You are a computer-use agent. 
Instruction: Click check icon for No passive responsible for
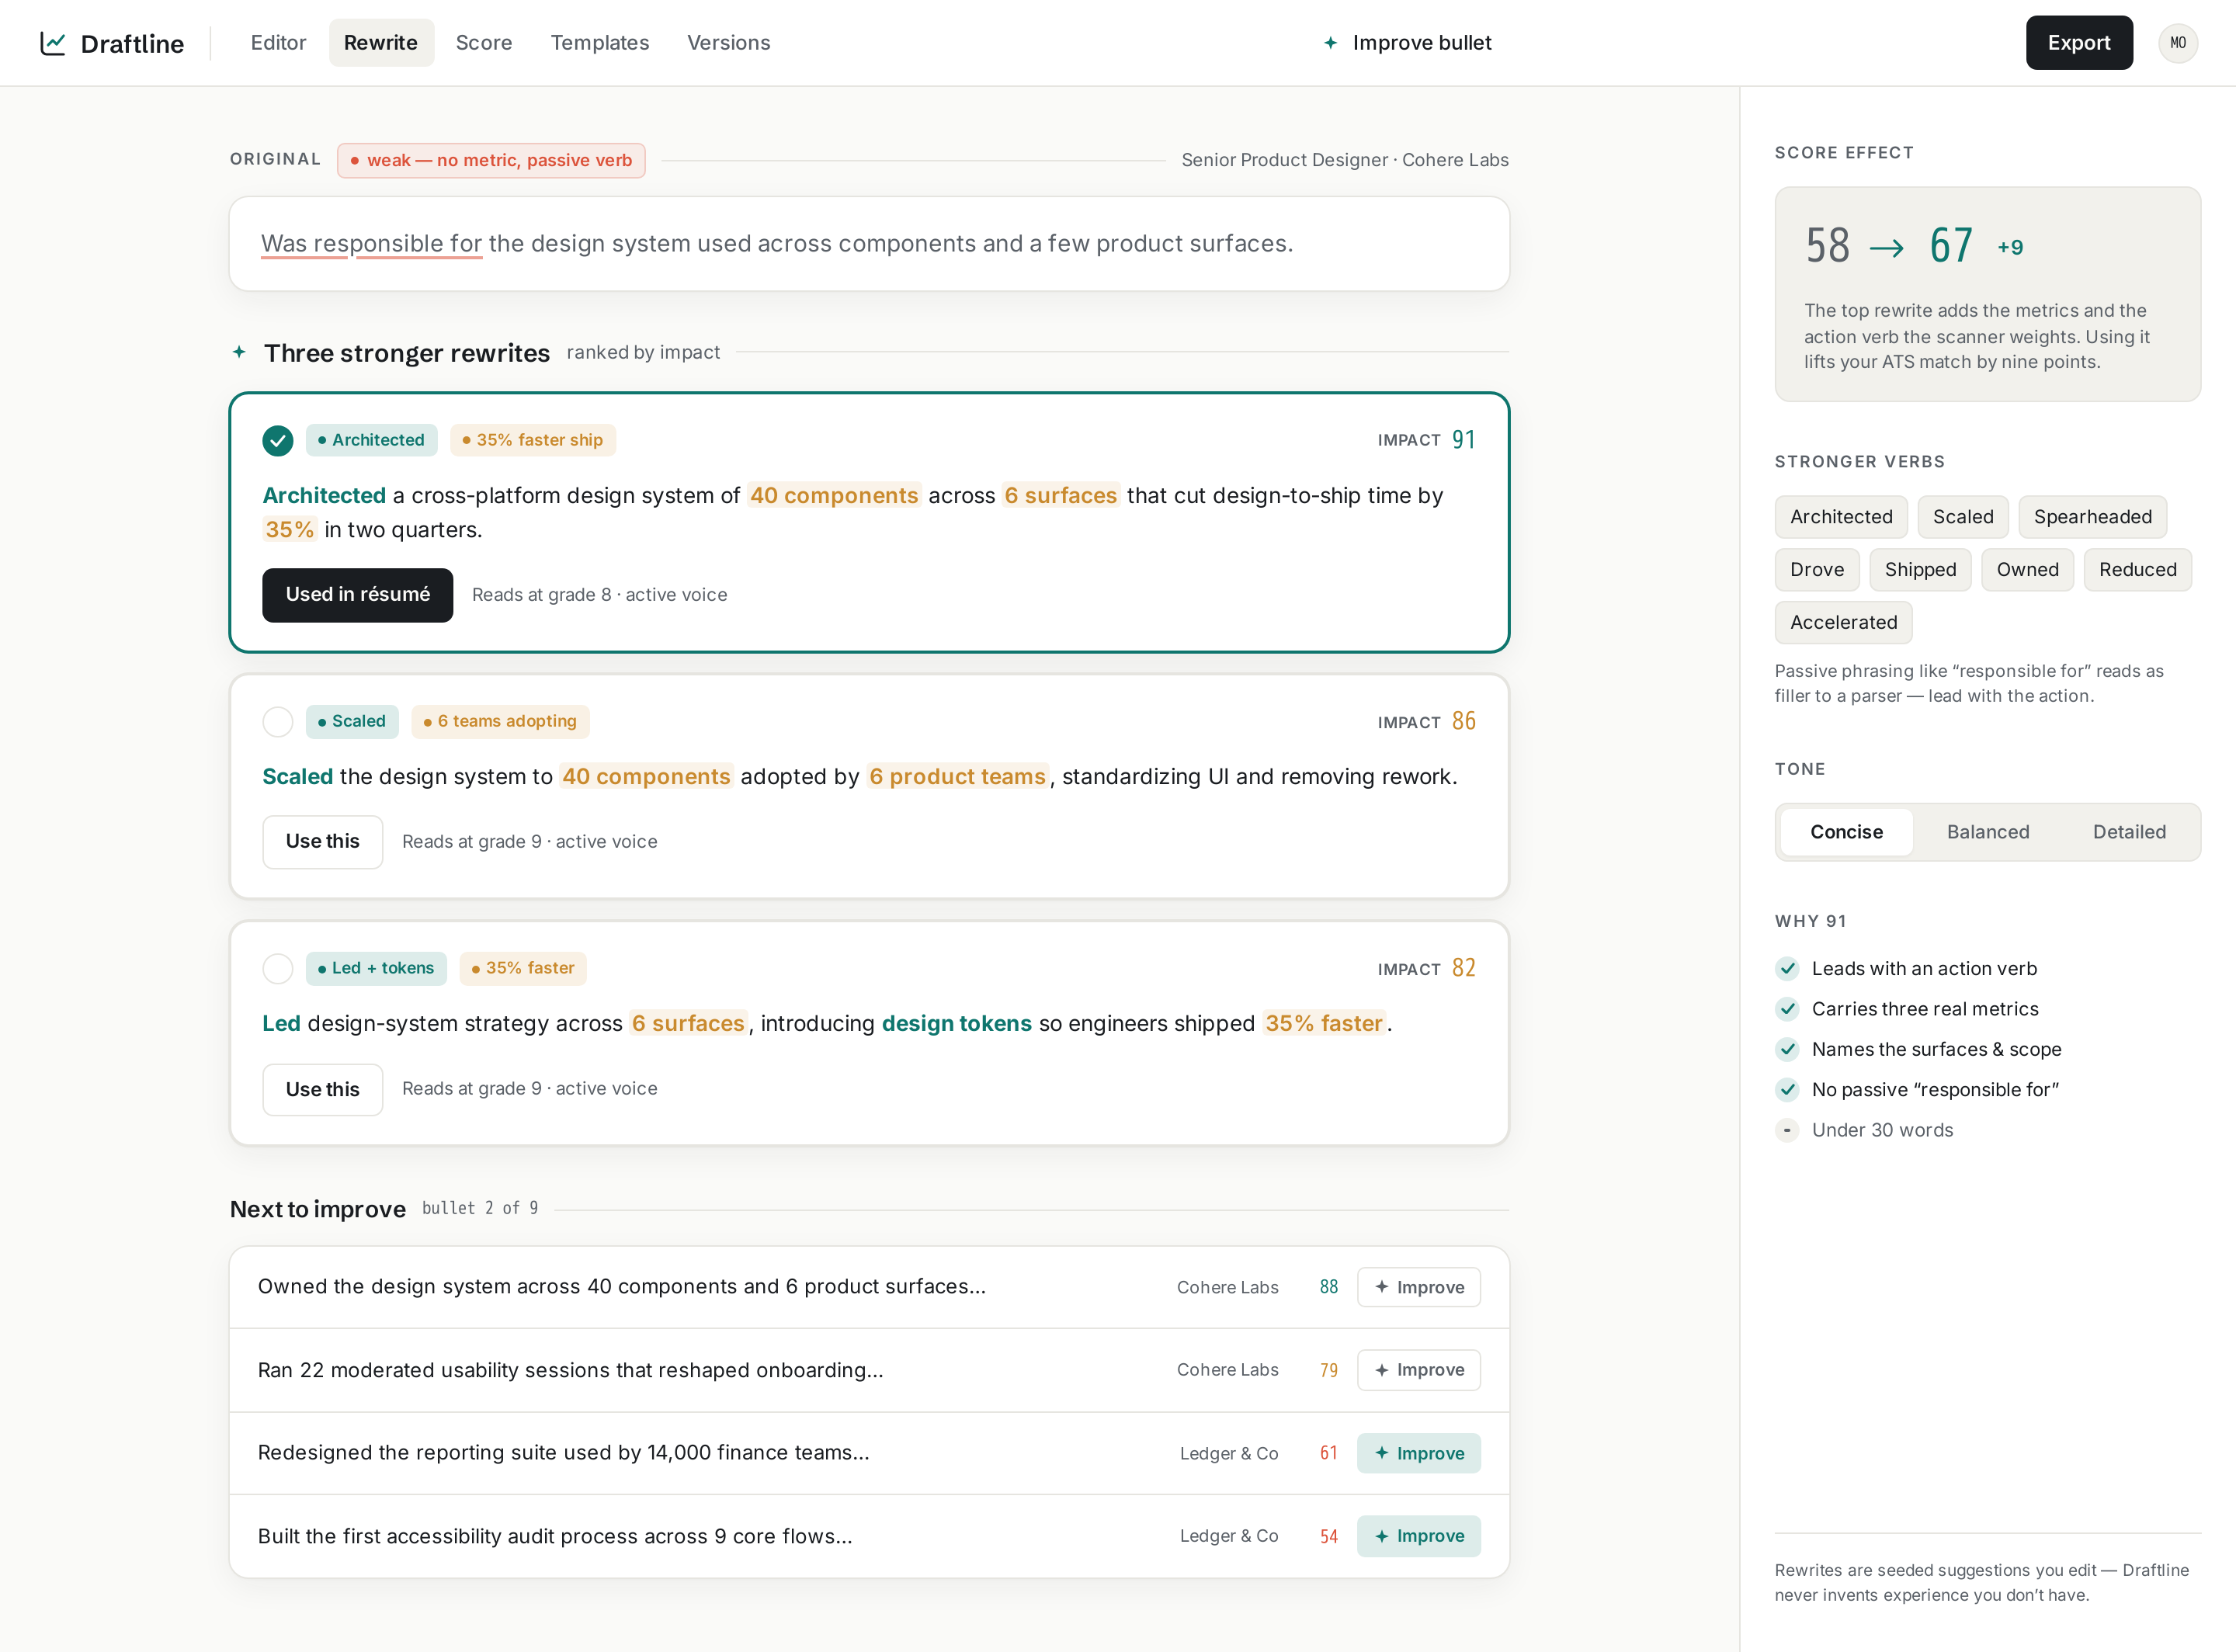click(1787, 1089)
